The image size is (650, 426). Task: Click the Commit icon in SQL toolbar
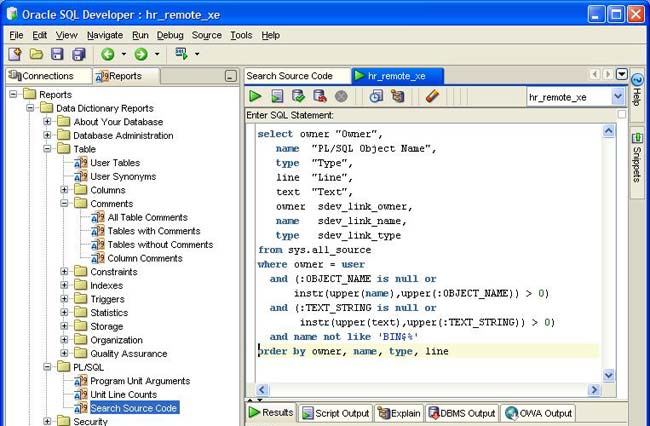coord(299,97)
